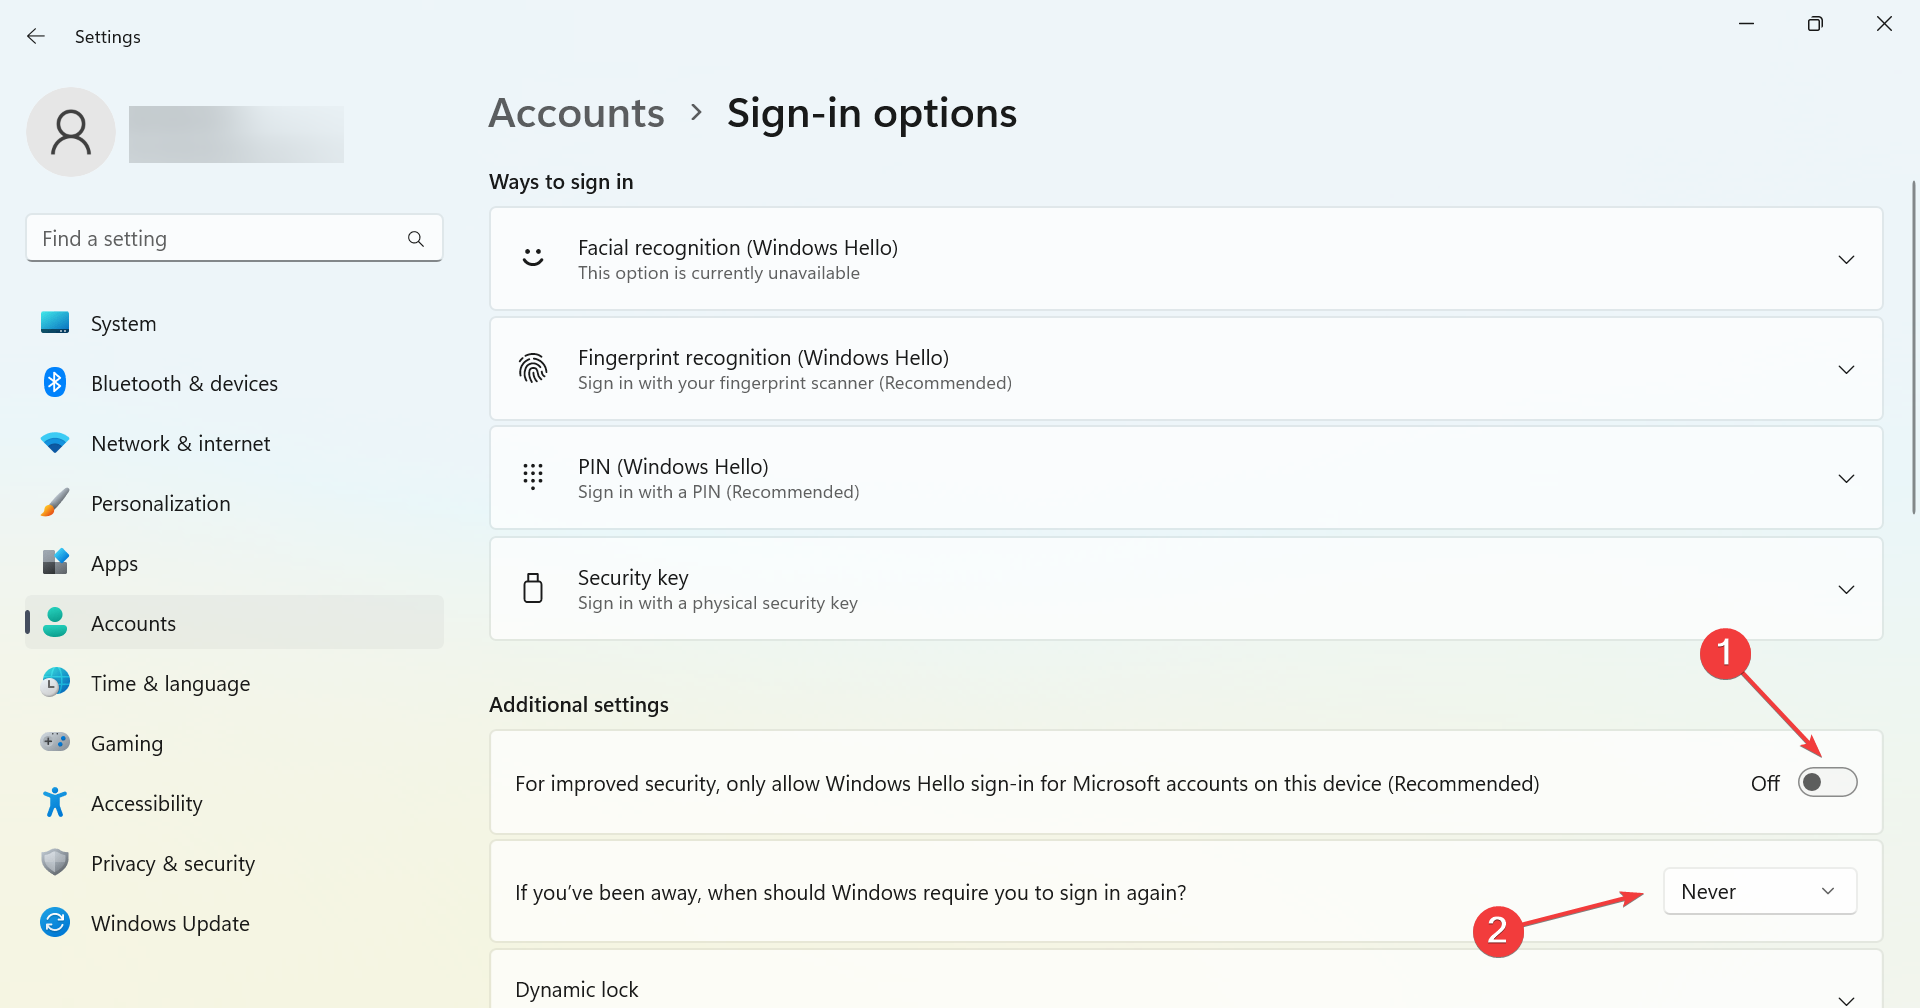Go to Time & language settings
The height and width of the screenshot is (1008, 1920).
[170, 684]
